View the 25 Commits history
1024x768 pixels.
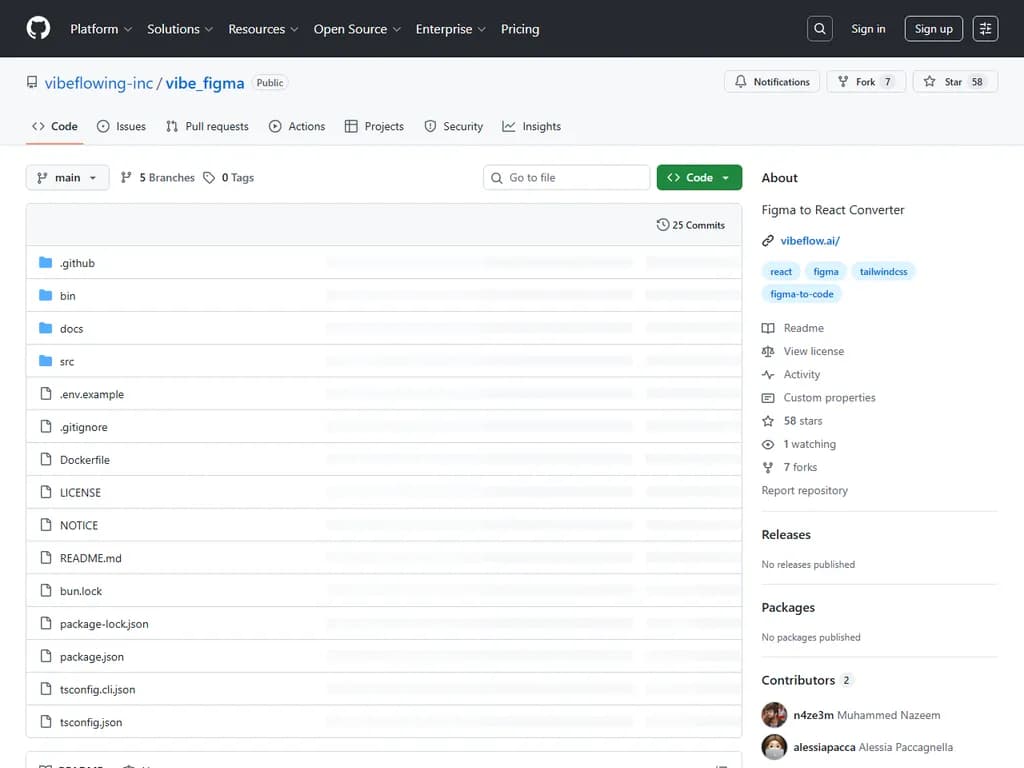[x=690, y=225]
